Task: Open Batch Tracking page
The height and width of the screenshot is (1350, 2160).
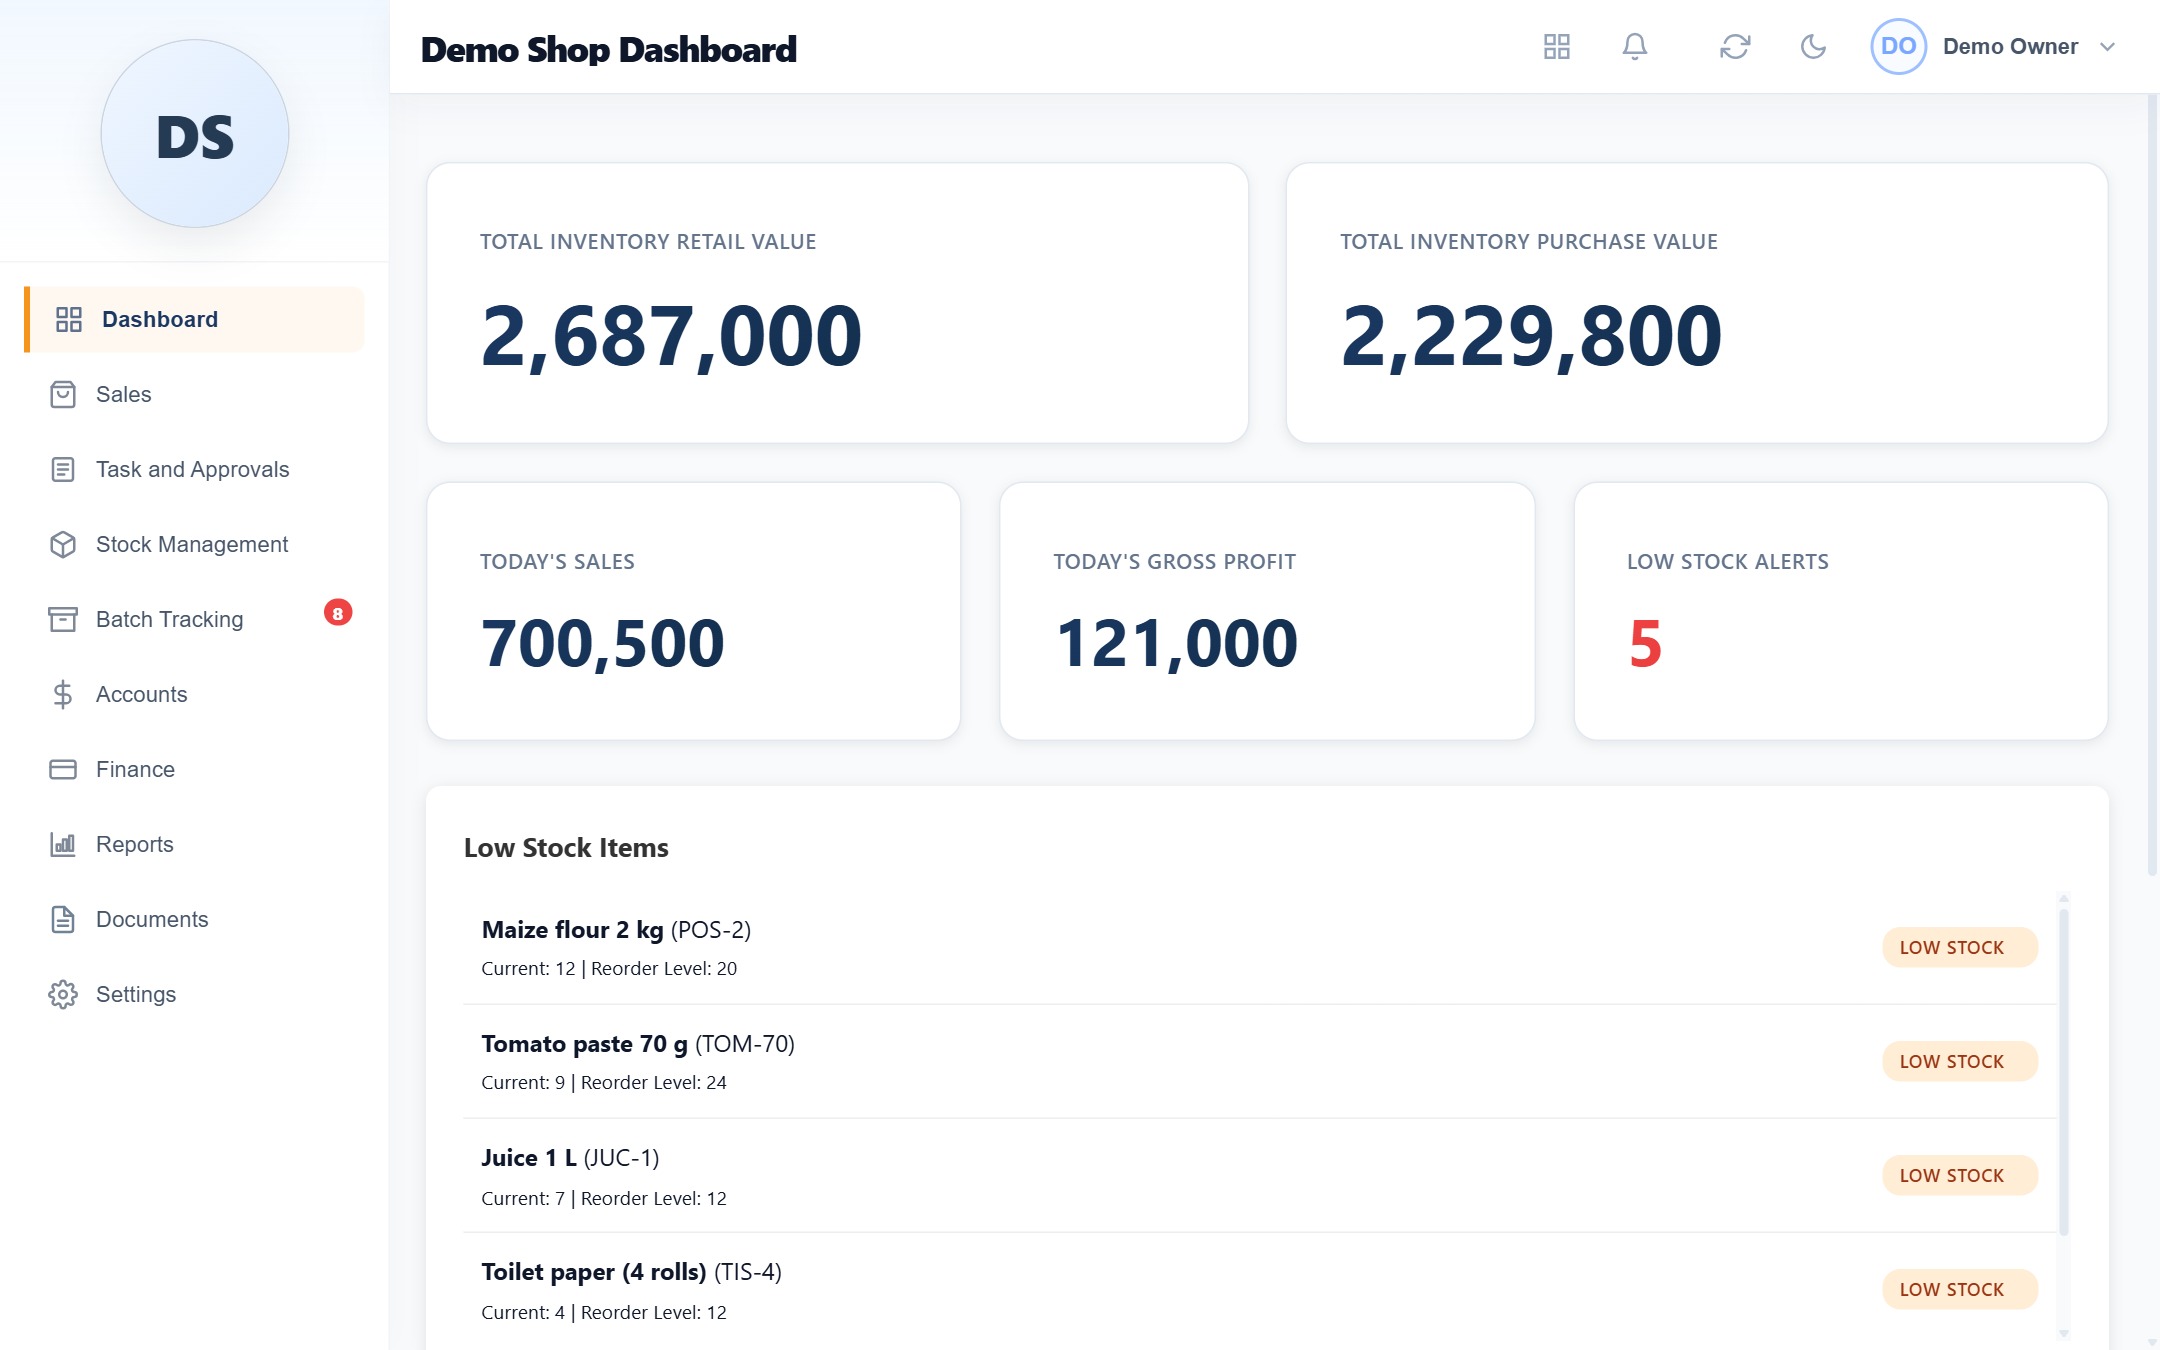Action: (169, 619)
